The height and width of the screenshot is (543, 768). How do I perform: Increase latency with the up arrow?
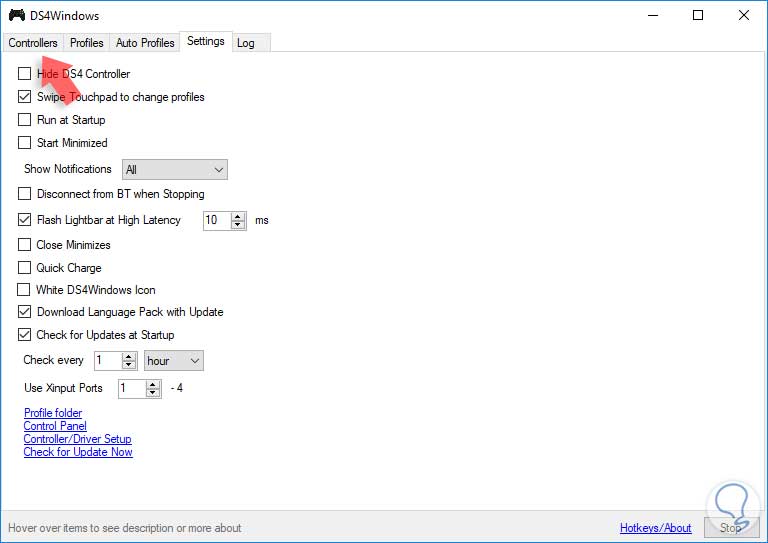(238, 216)
